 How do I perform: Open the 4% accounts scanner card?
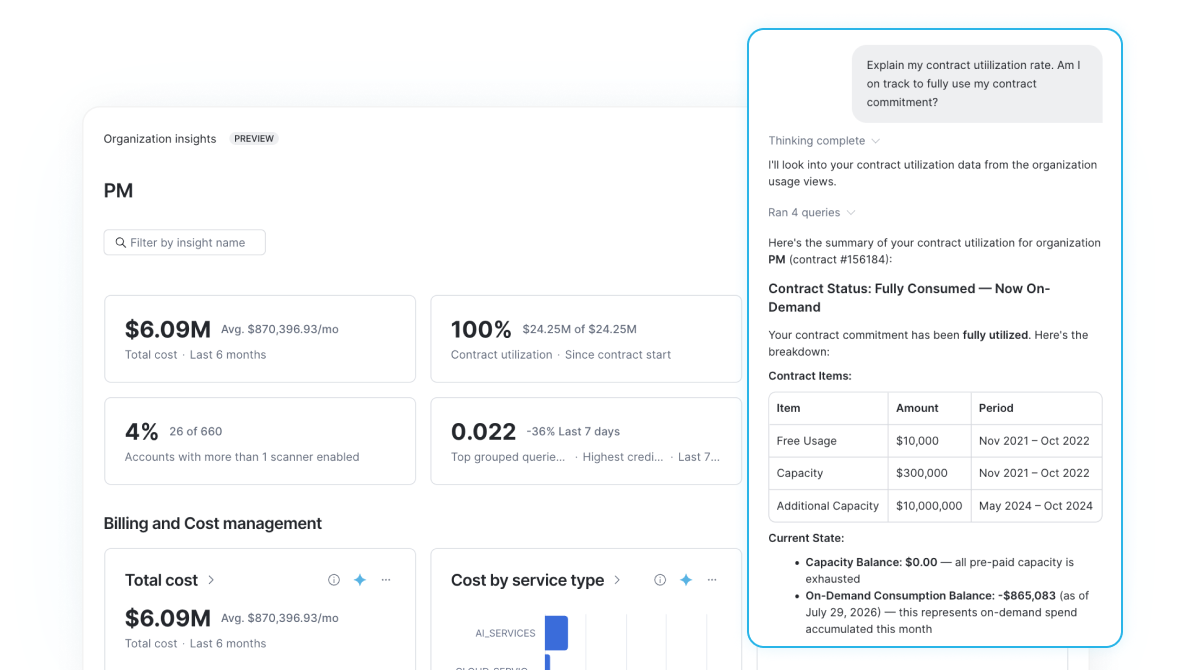260,441
